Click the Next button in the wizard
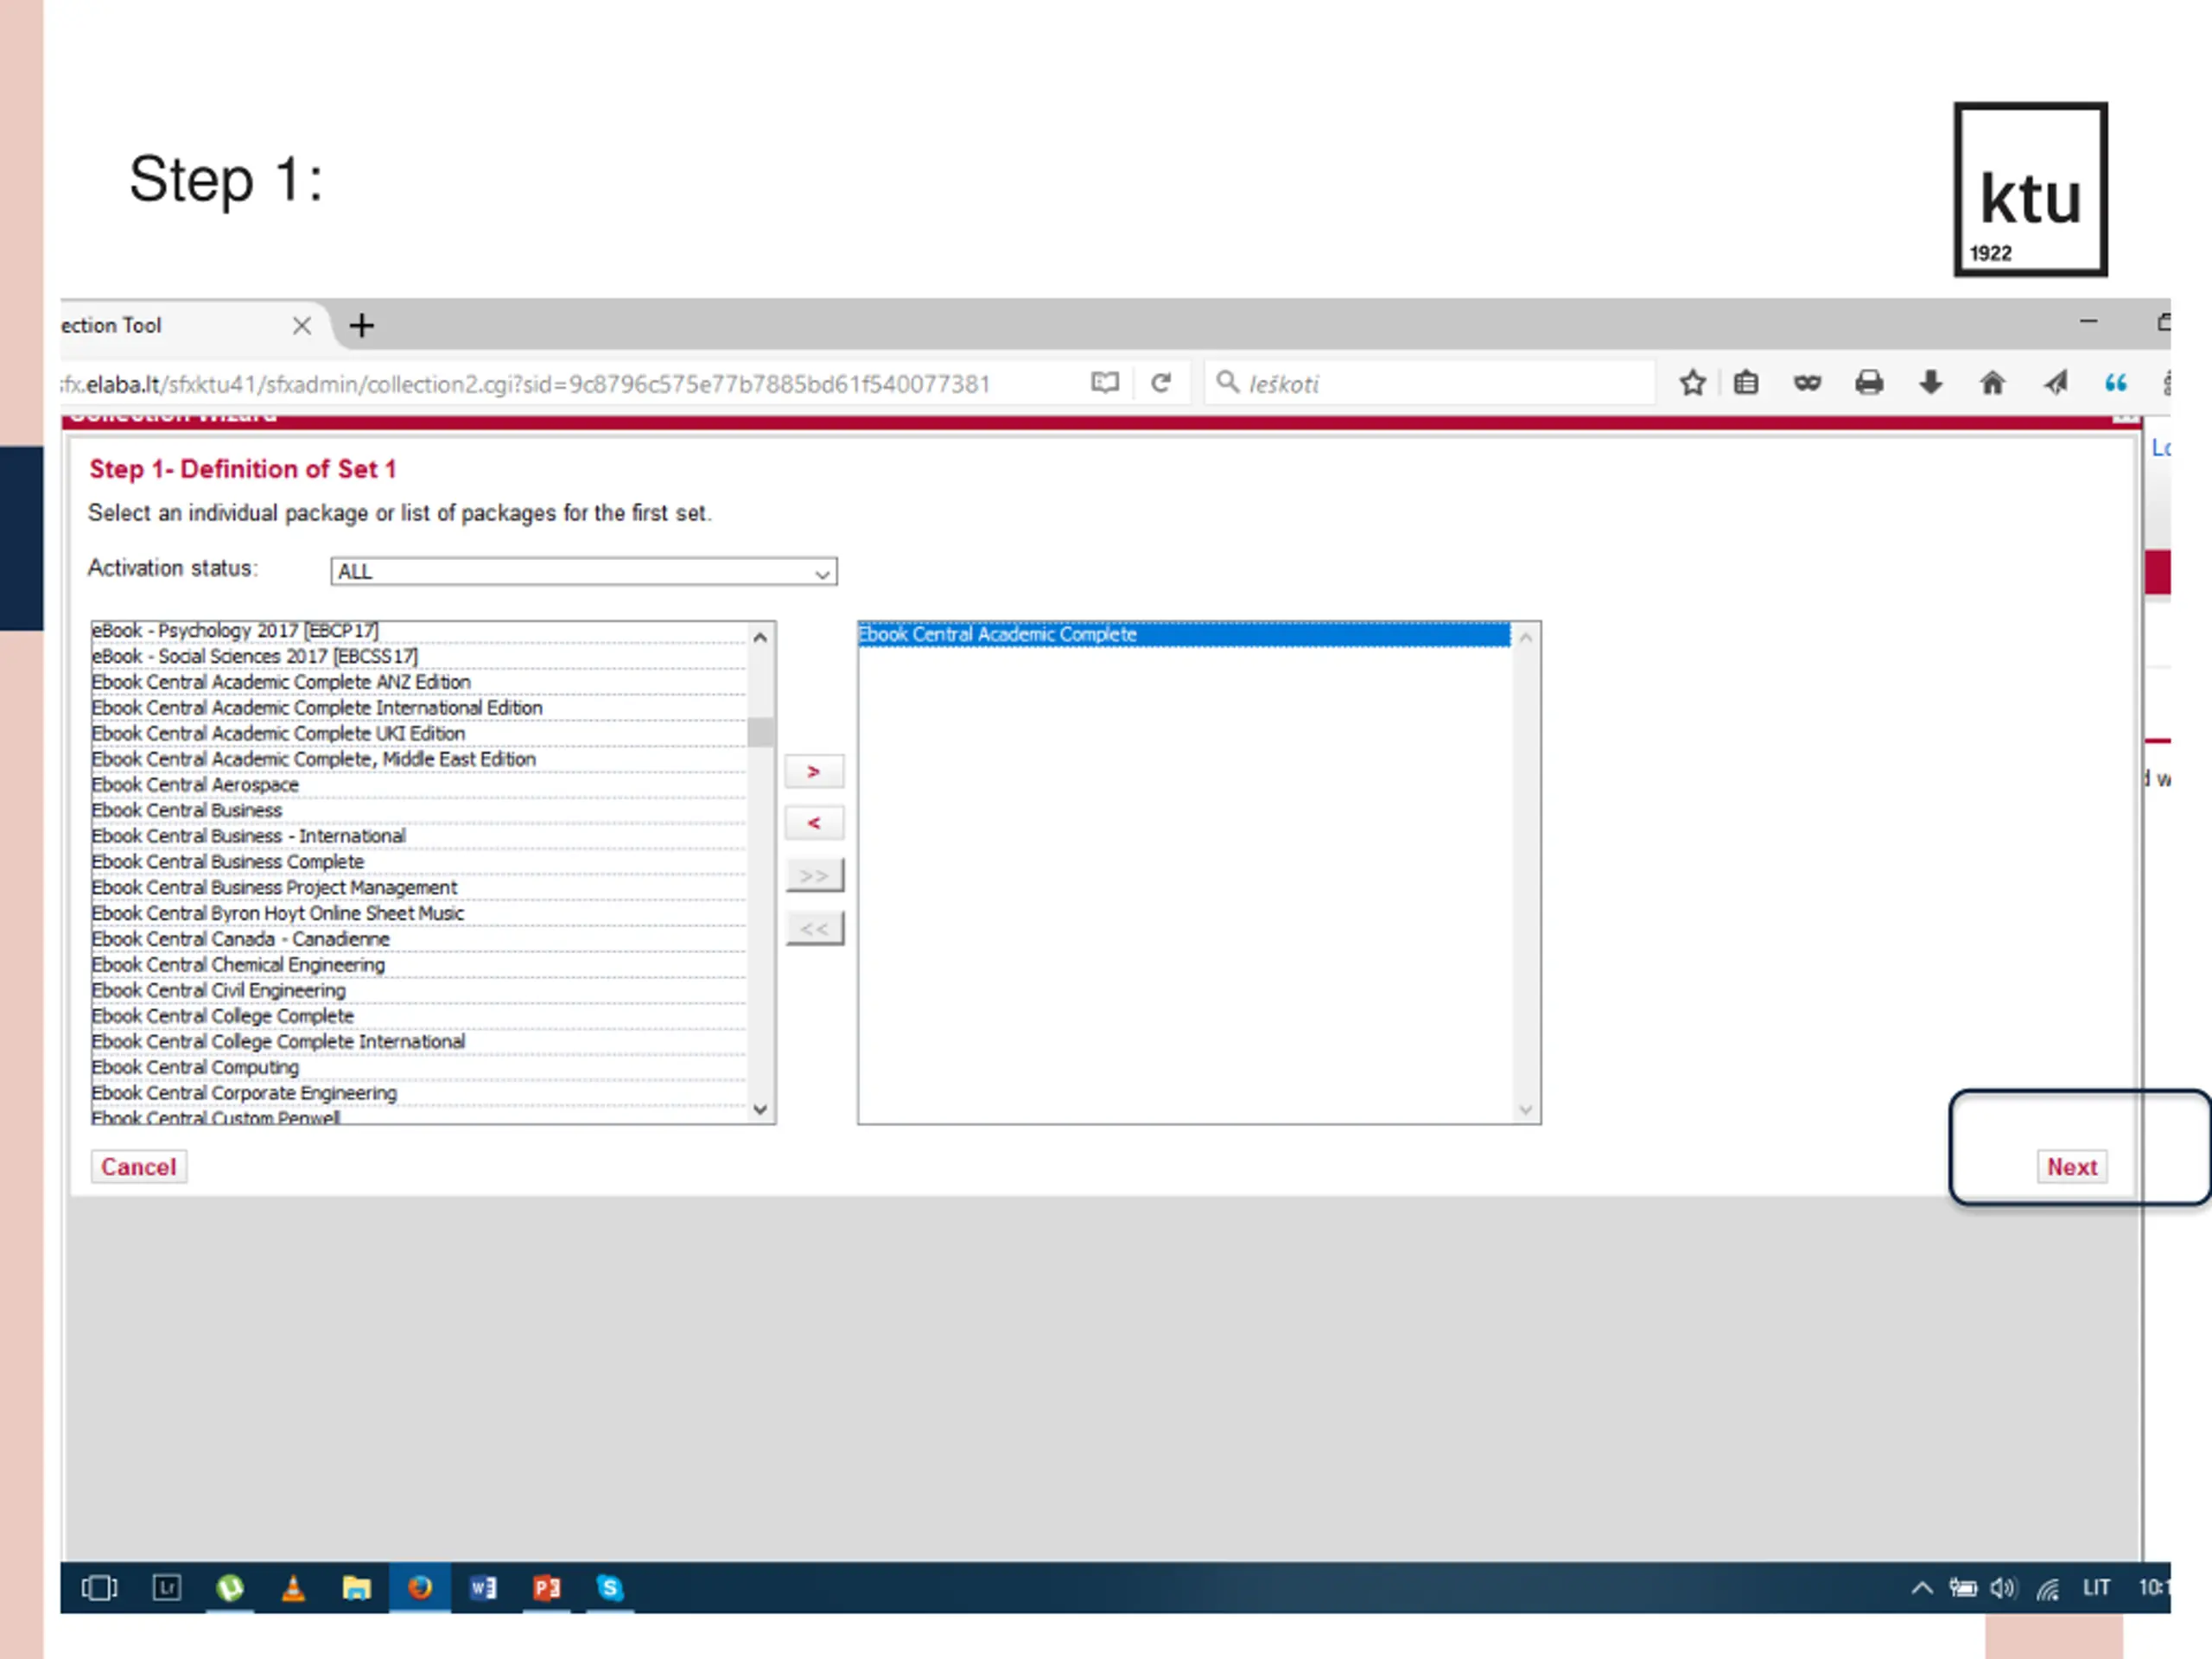The image size is (2212, 1659). pos(2071,1167)
